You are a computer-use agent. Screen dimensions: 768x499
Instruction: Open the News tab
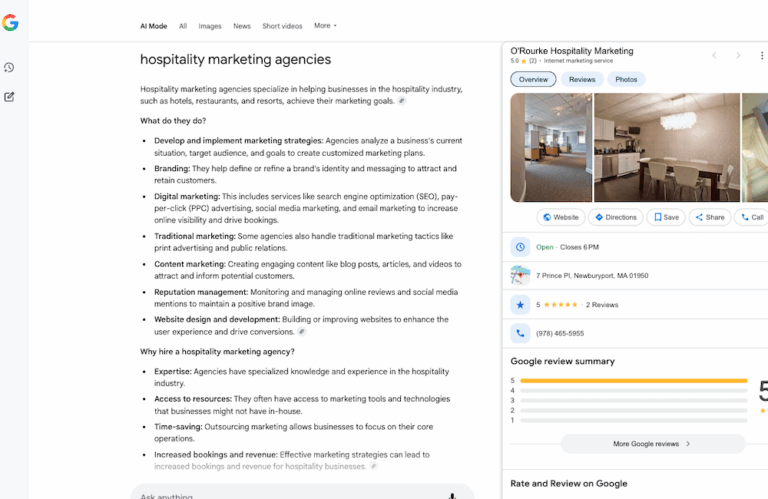pyautogui.click(x=242, y=26)
